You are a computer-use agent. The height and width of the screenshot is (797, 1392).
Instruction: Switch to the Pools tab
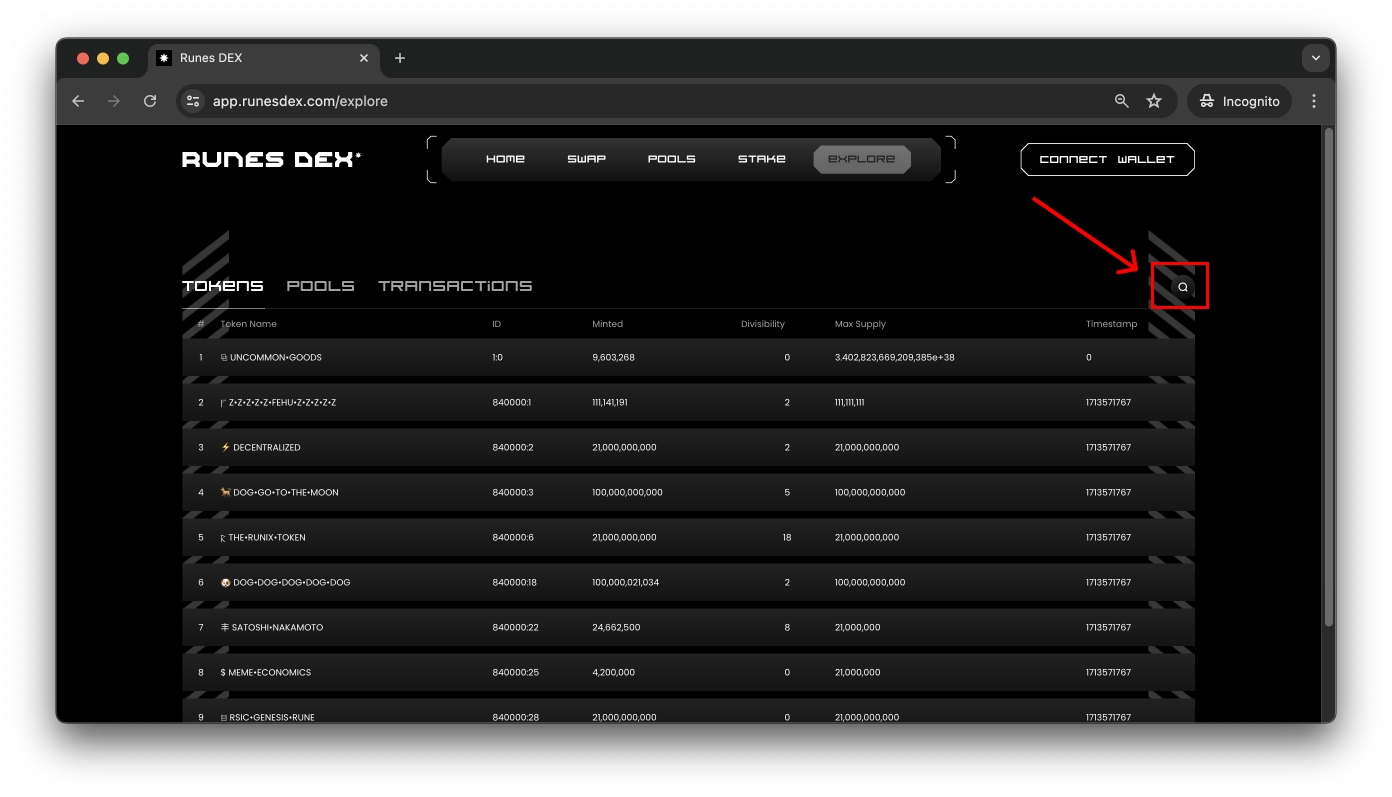click(320, 286)
